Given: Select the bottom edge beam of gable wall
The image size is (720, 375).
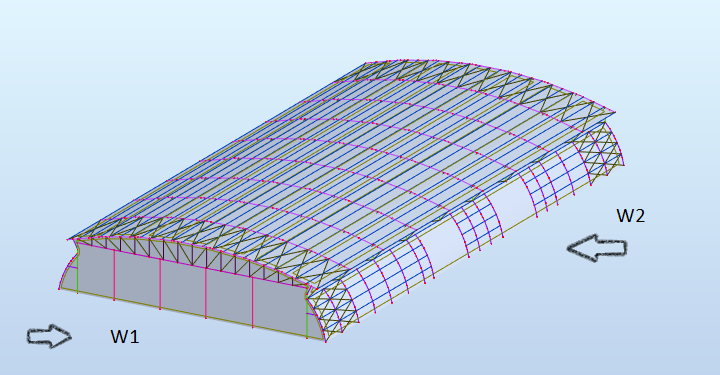Looking at the screenshot, I should coord(192,315).
